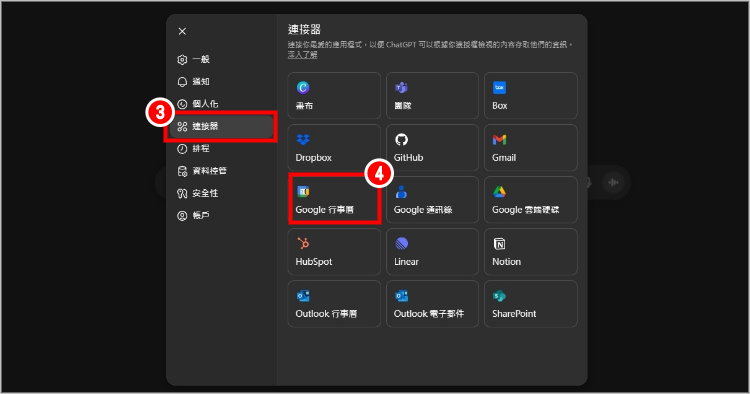Open the HubSpot connector
The image size is (750, 394).
(x=334, y=252)
